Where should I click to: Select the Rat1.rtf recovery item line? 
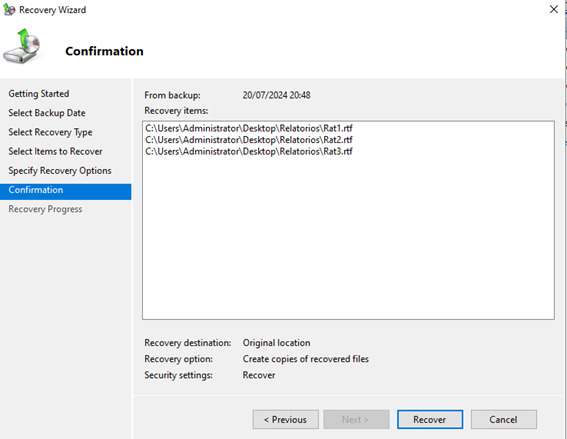tap(249, 128)
